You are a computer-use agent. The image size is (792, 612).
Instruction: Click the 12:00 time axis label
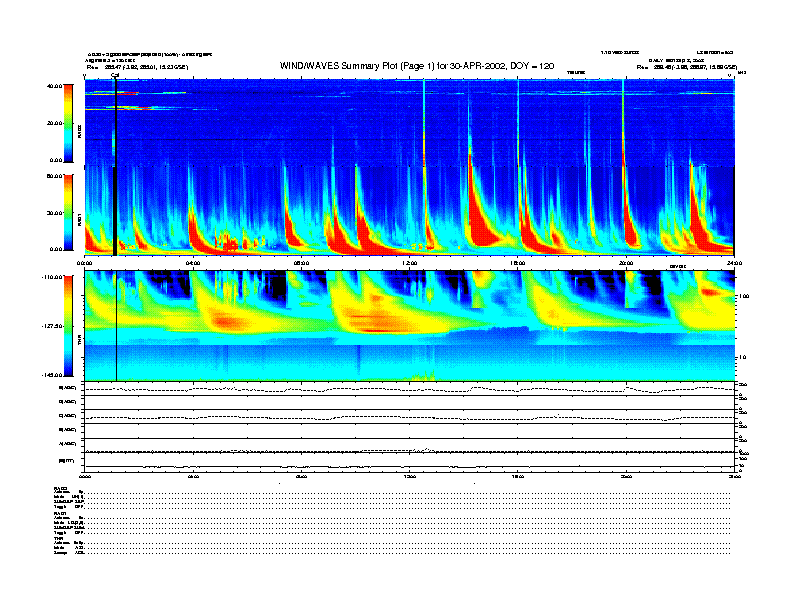coord(409,262)
